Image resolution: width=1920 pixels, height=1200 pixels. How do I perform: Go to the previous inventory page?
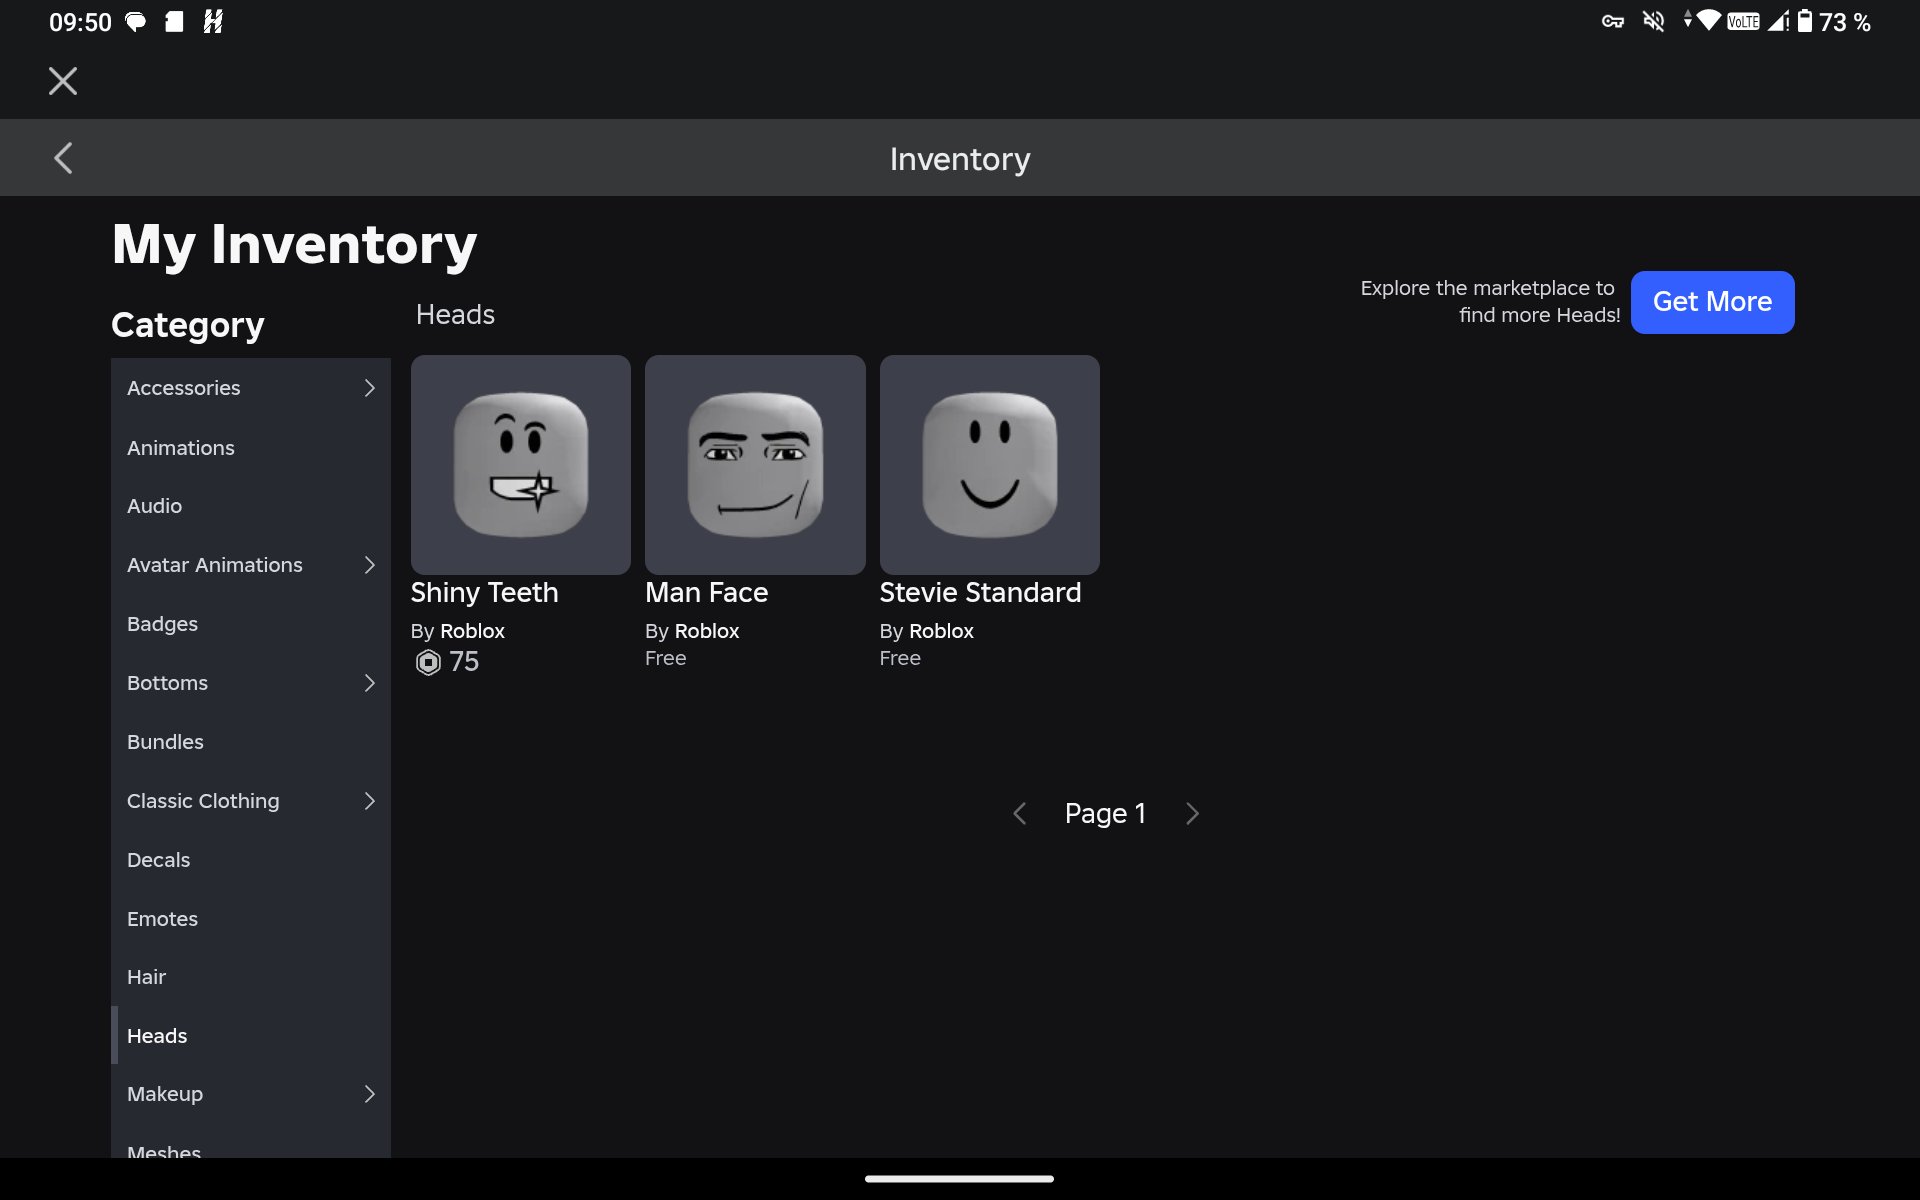(x=1019, y=814)
